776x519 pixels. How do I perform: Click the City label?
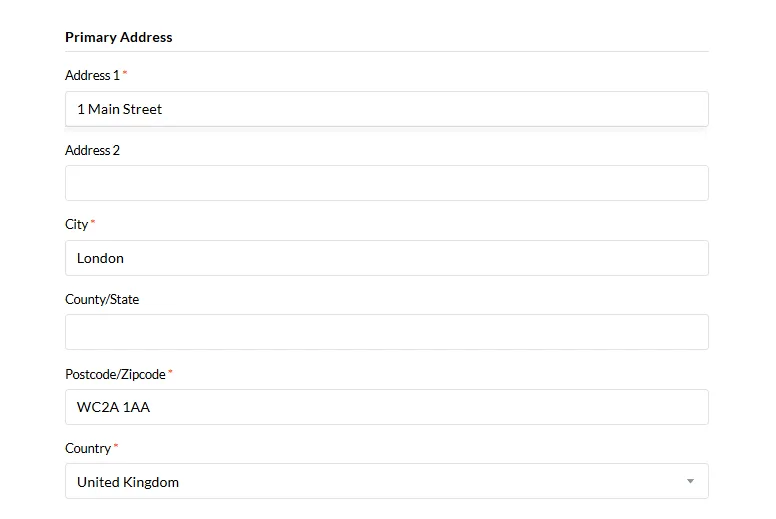77,224
